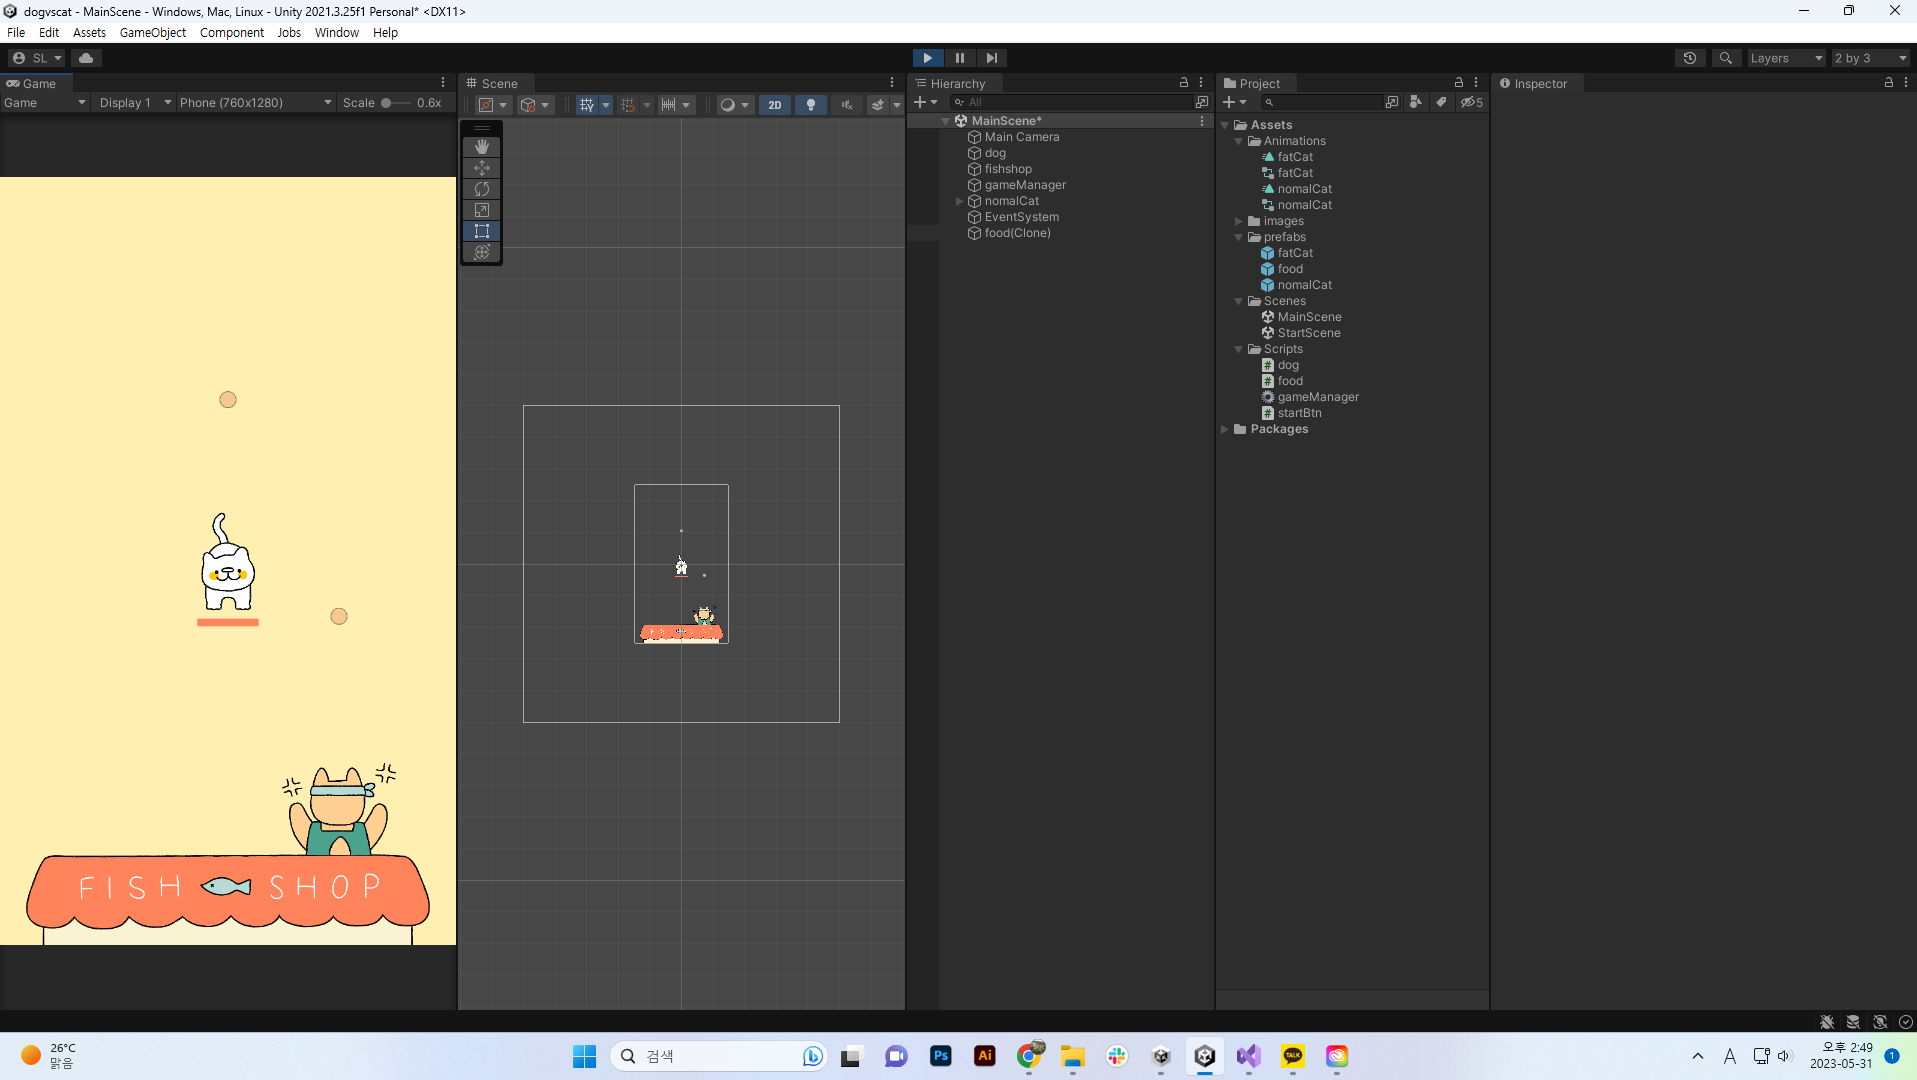The image size is (1917, 1080).
Task: Toggle Hierarchy panel lock
Action: 1184,83
